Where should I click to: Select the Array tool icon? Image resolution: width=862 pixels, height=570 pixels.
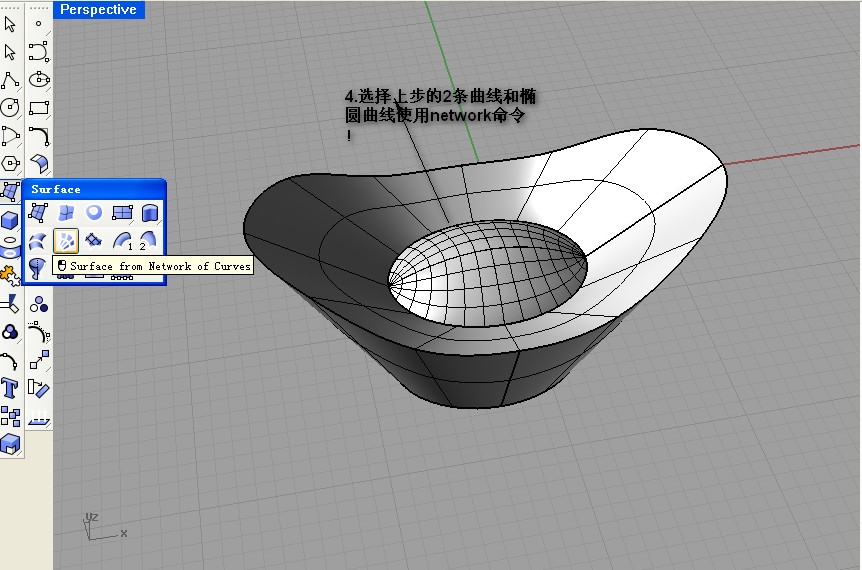(10, 416)
